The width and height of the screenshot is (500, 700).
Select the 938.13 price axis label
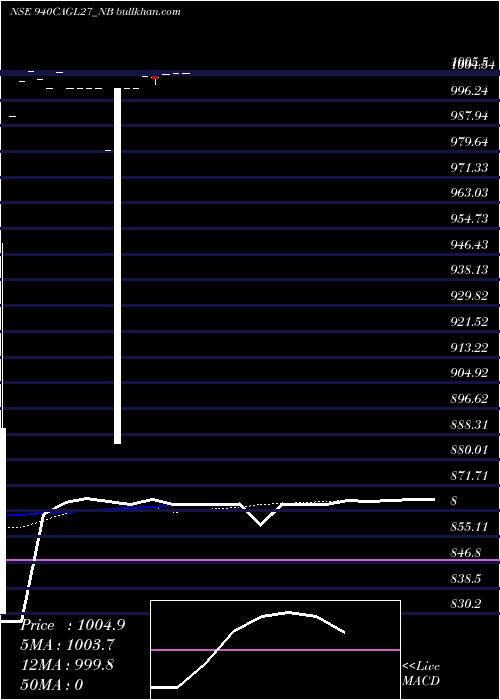(x=469, y=271)
